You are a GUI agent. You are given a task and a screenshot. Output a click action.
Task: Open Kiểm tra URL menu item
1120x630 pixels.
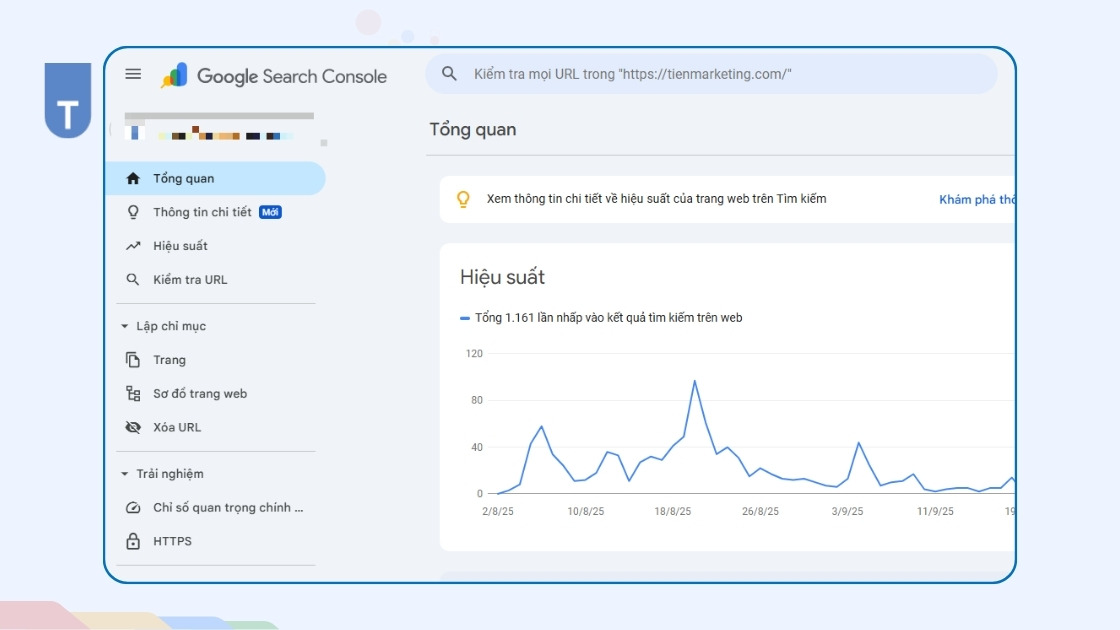coord(190,280)
